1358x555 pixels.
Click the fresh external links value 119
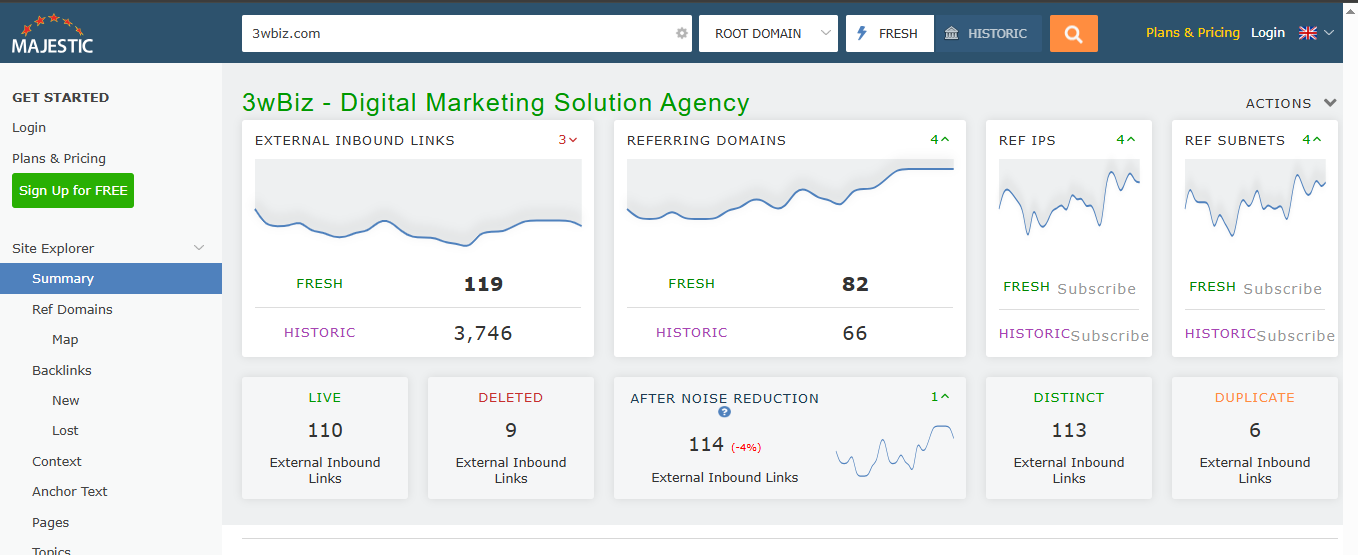tap(483, 284)
